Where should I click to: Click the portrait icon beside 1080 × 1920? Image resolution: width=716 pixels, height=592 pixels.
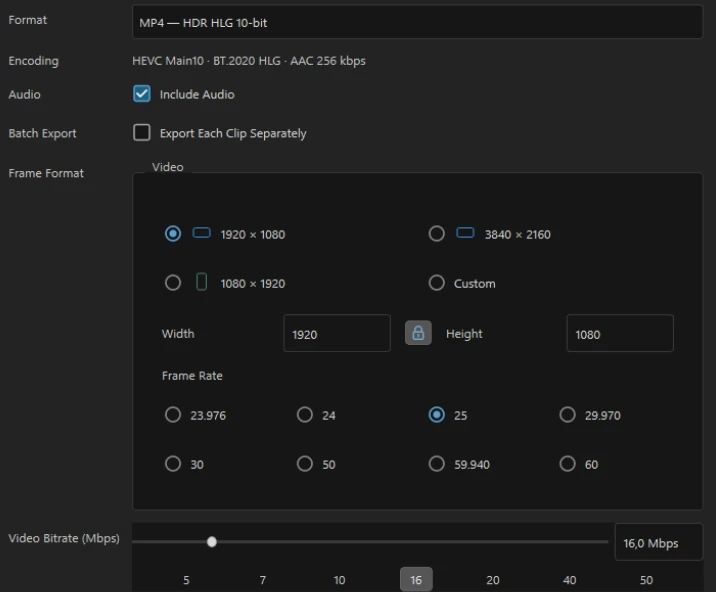[201, 282]
